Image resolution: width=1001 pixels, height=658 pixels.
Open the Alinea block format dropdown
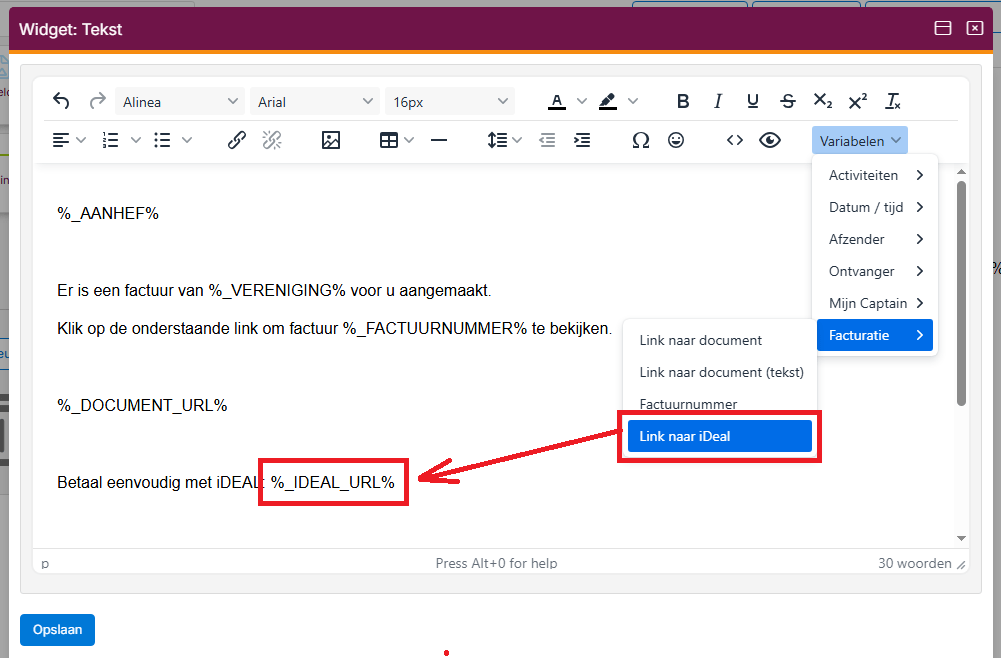click(180, 101)
